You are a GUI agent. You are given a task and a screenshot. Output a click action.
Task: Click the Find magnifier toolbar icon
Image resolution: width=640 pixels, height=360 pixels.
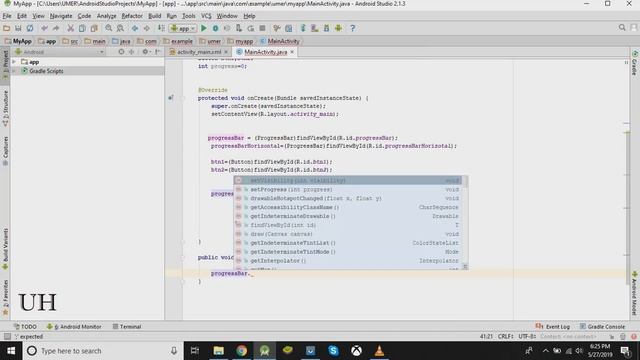coord(108,28)
